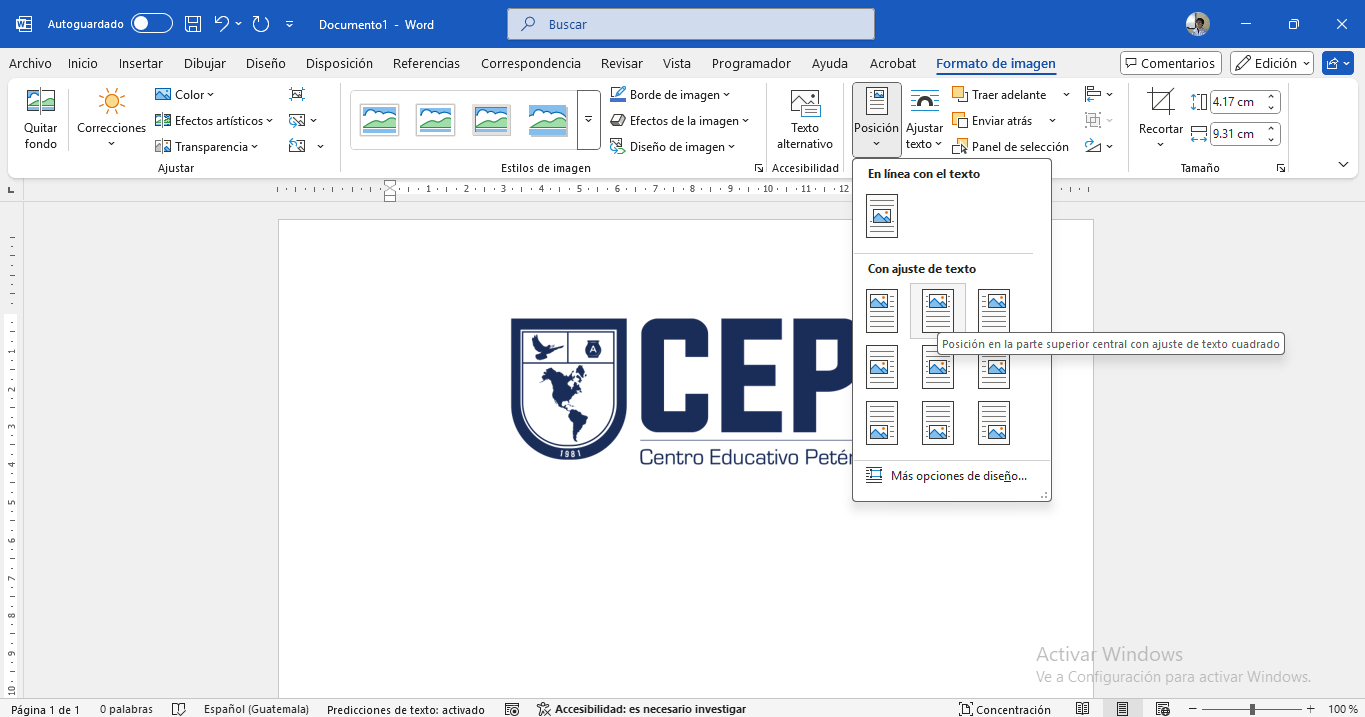
Task: Select Diseño de impresión view icon
Action: pos(1122,709)
